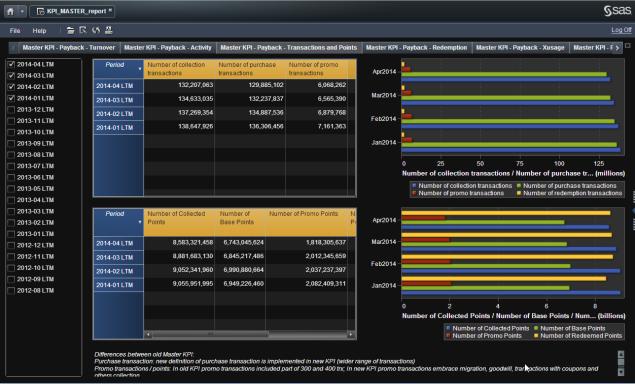635x384 pixels.
Task: Click blue swatch for Number of collection transactions legend
Action: (x=414, y=186)
